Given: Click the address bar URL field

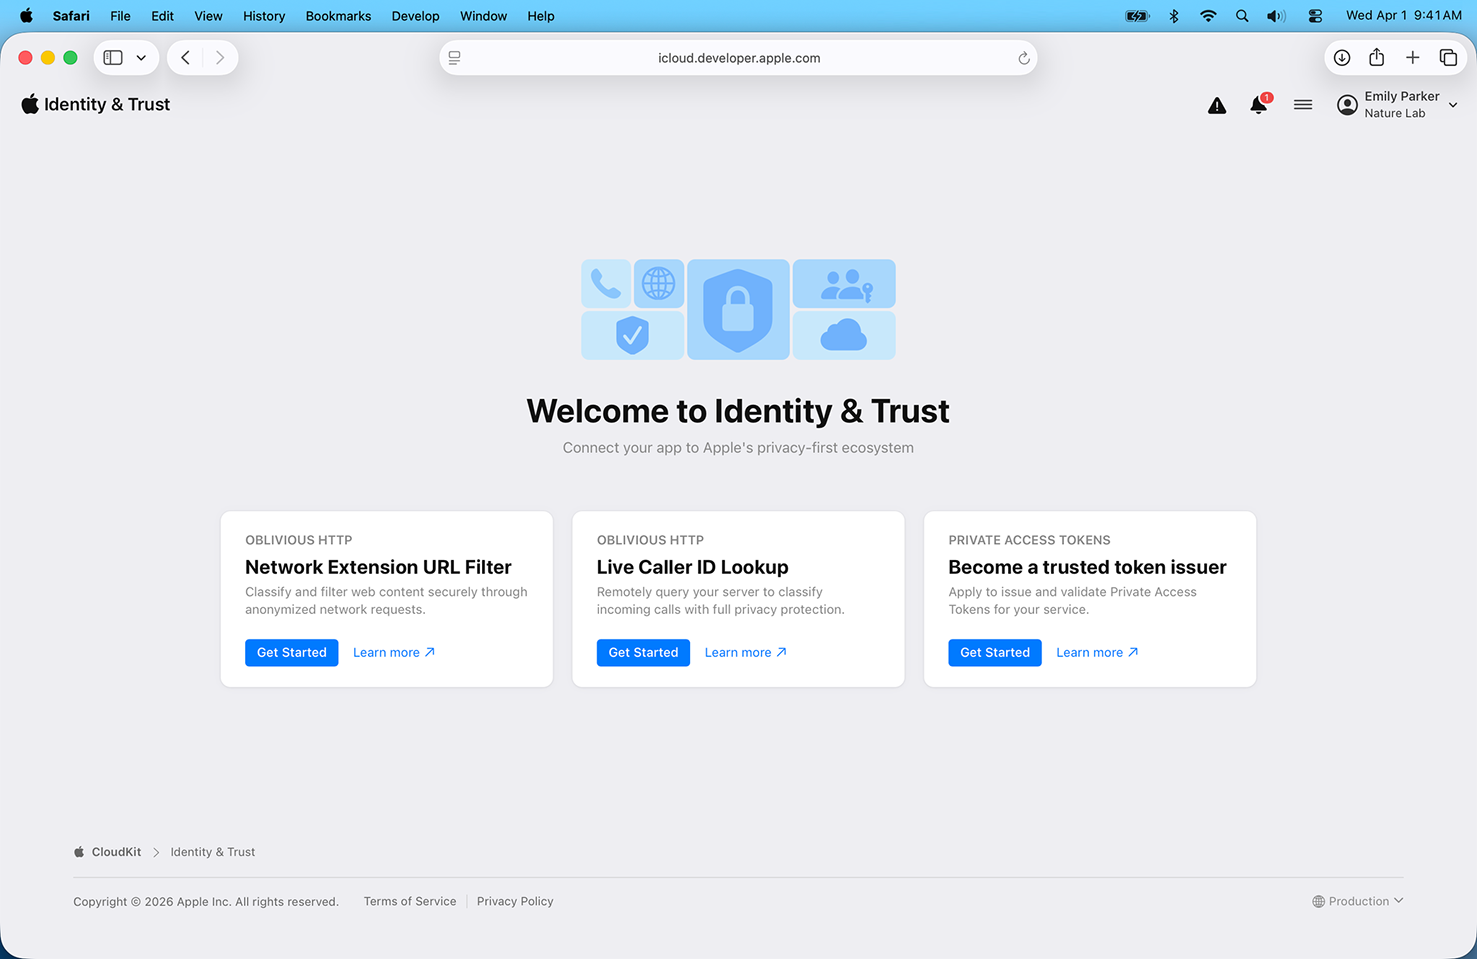Looking at the screenshot, I should tap(739, 58).
